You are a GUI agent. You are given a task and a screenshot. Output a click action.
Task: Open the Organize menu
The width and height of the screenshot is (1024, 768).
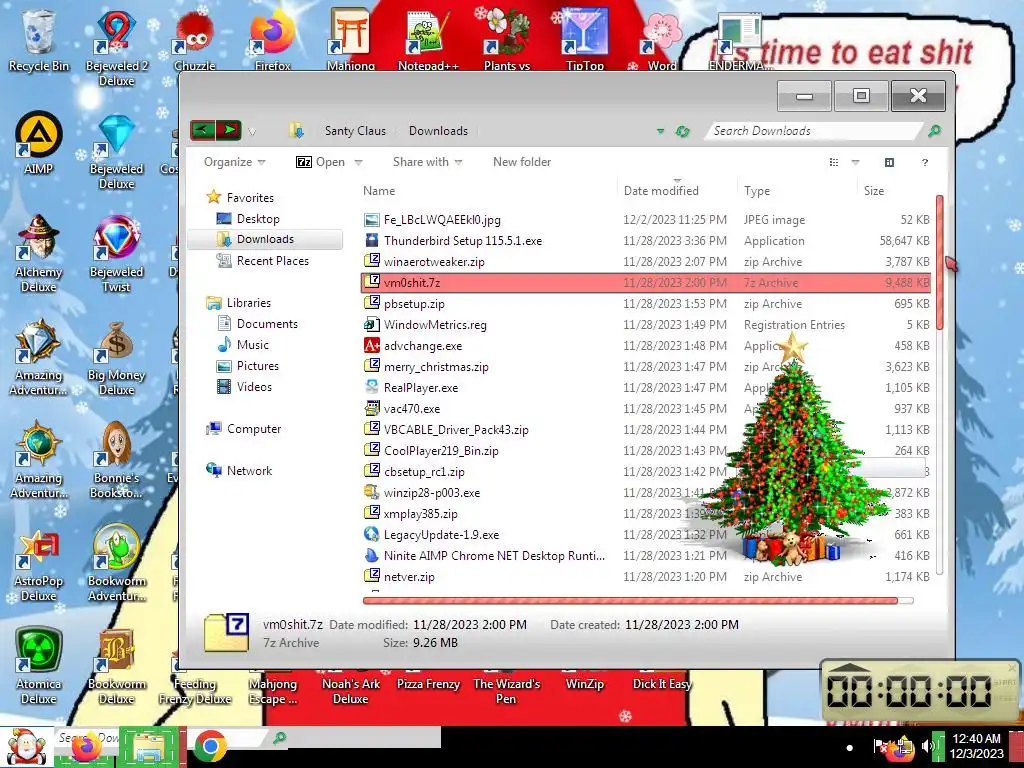tap(234, 162)
